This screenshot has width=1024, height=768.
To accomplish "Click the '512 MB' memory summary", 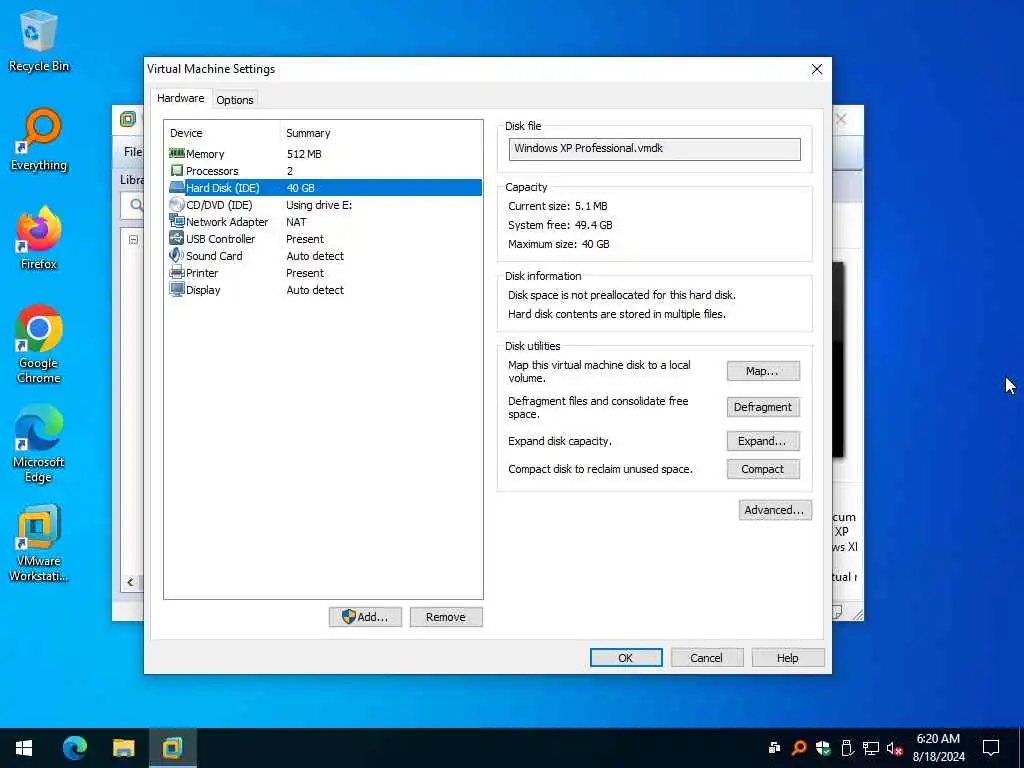I will [x=304, y=154].
